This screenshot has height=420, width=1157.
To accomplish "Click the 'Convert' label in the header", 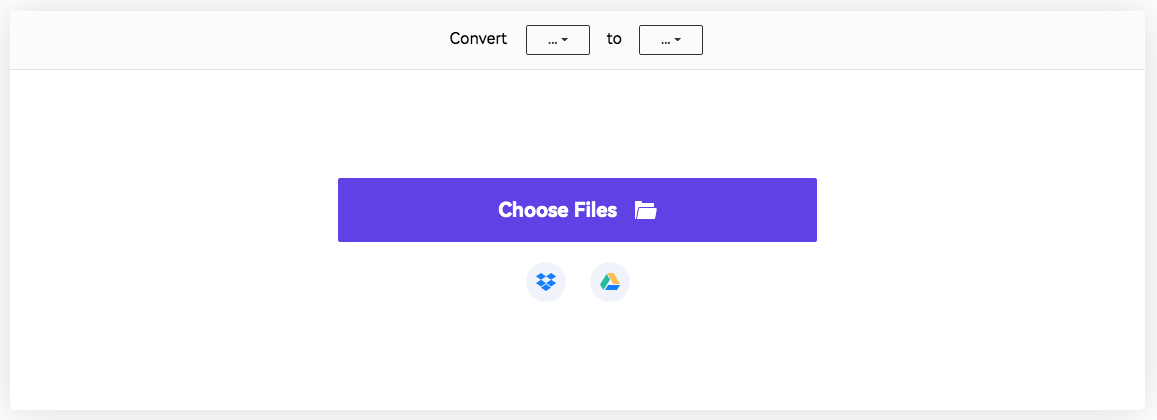I will point(478,39).
